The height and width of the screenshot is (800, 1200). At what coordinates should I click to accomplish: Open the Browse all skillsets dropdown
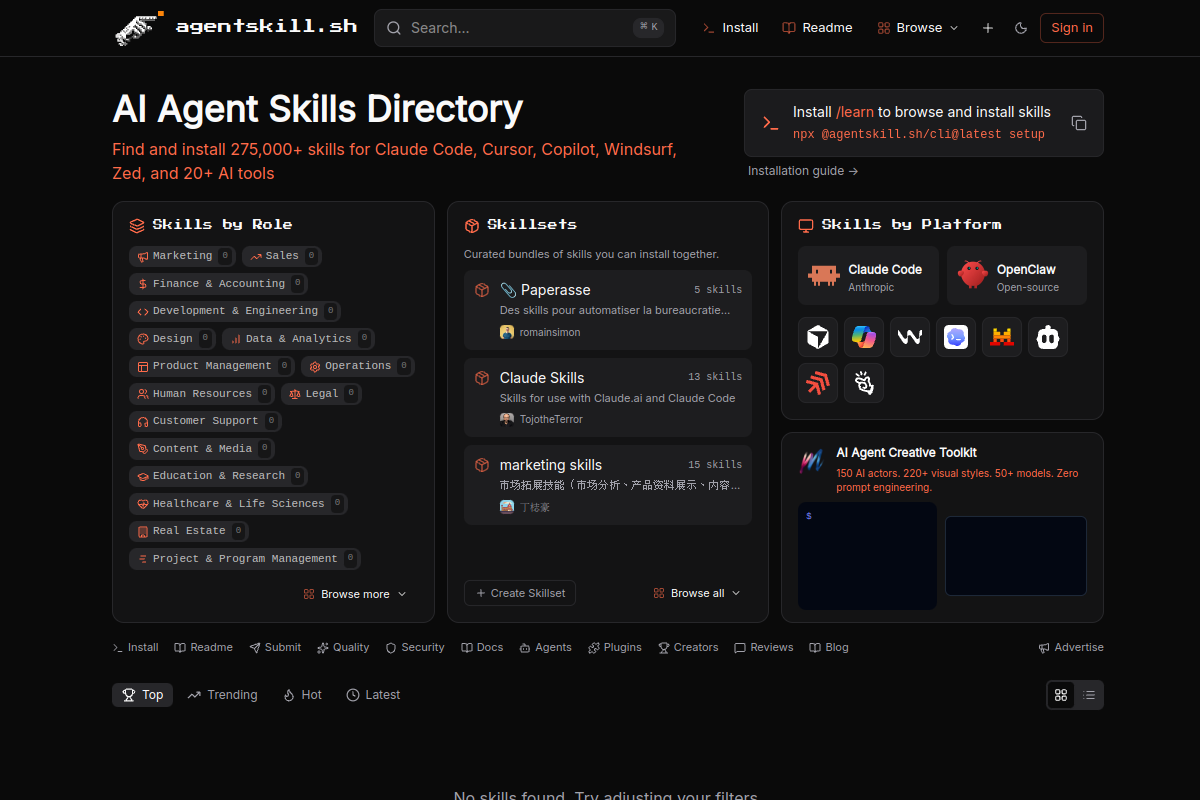coord(697,593)
